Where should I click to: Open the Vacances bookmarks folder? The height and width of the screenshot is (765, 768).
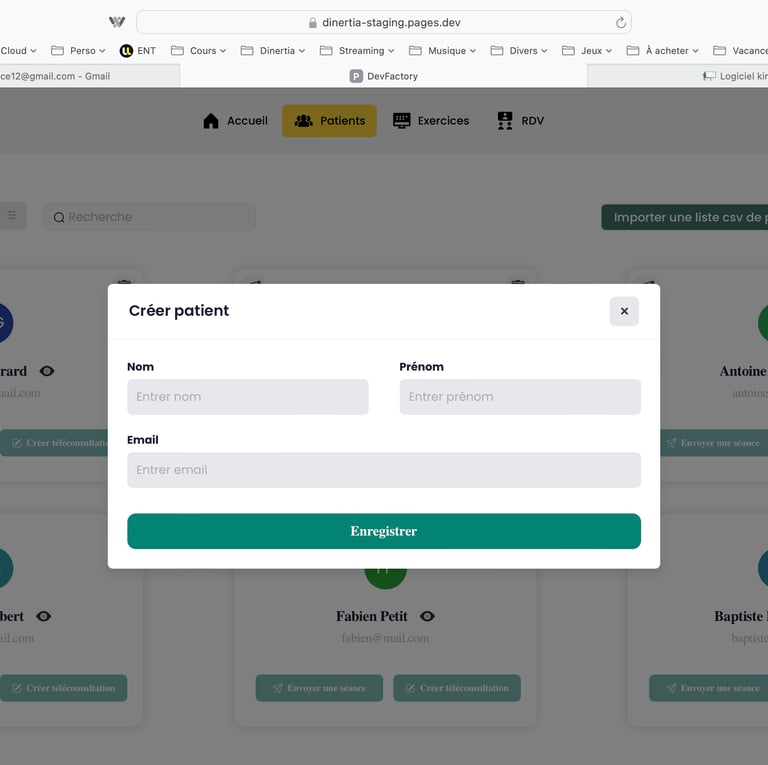click(740, 50)
